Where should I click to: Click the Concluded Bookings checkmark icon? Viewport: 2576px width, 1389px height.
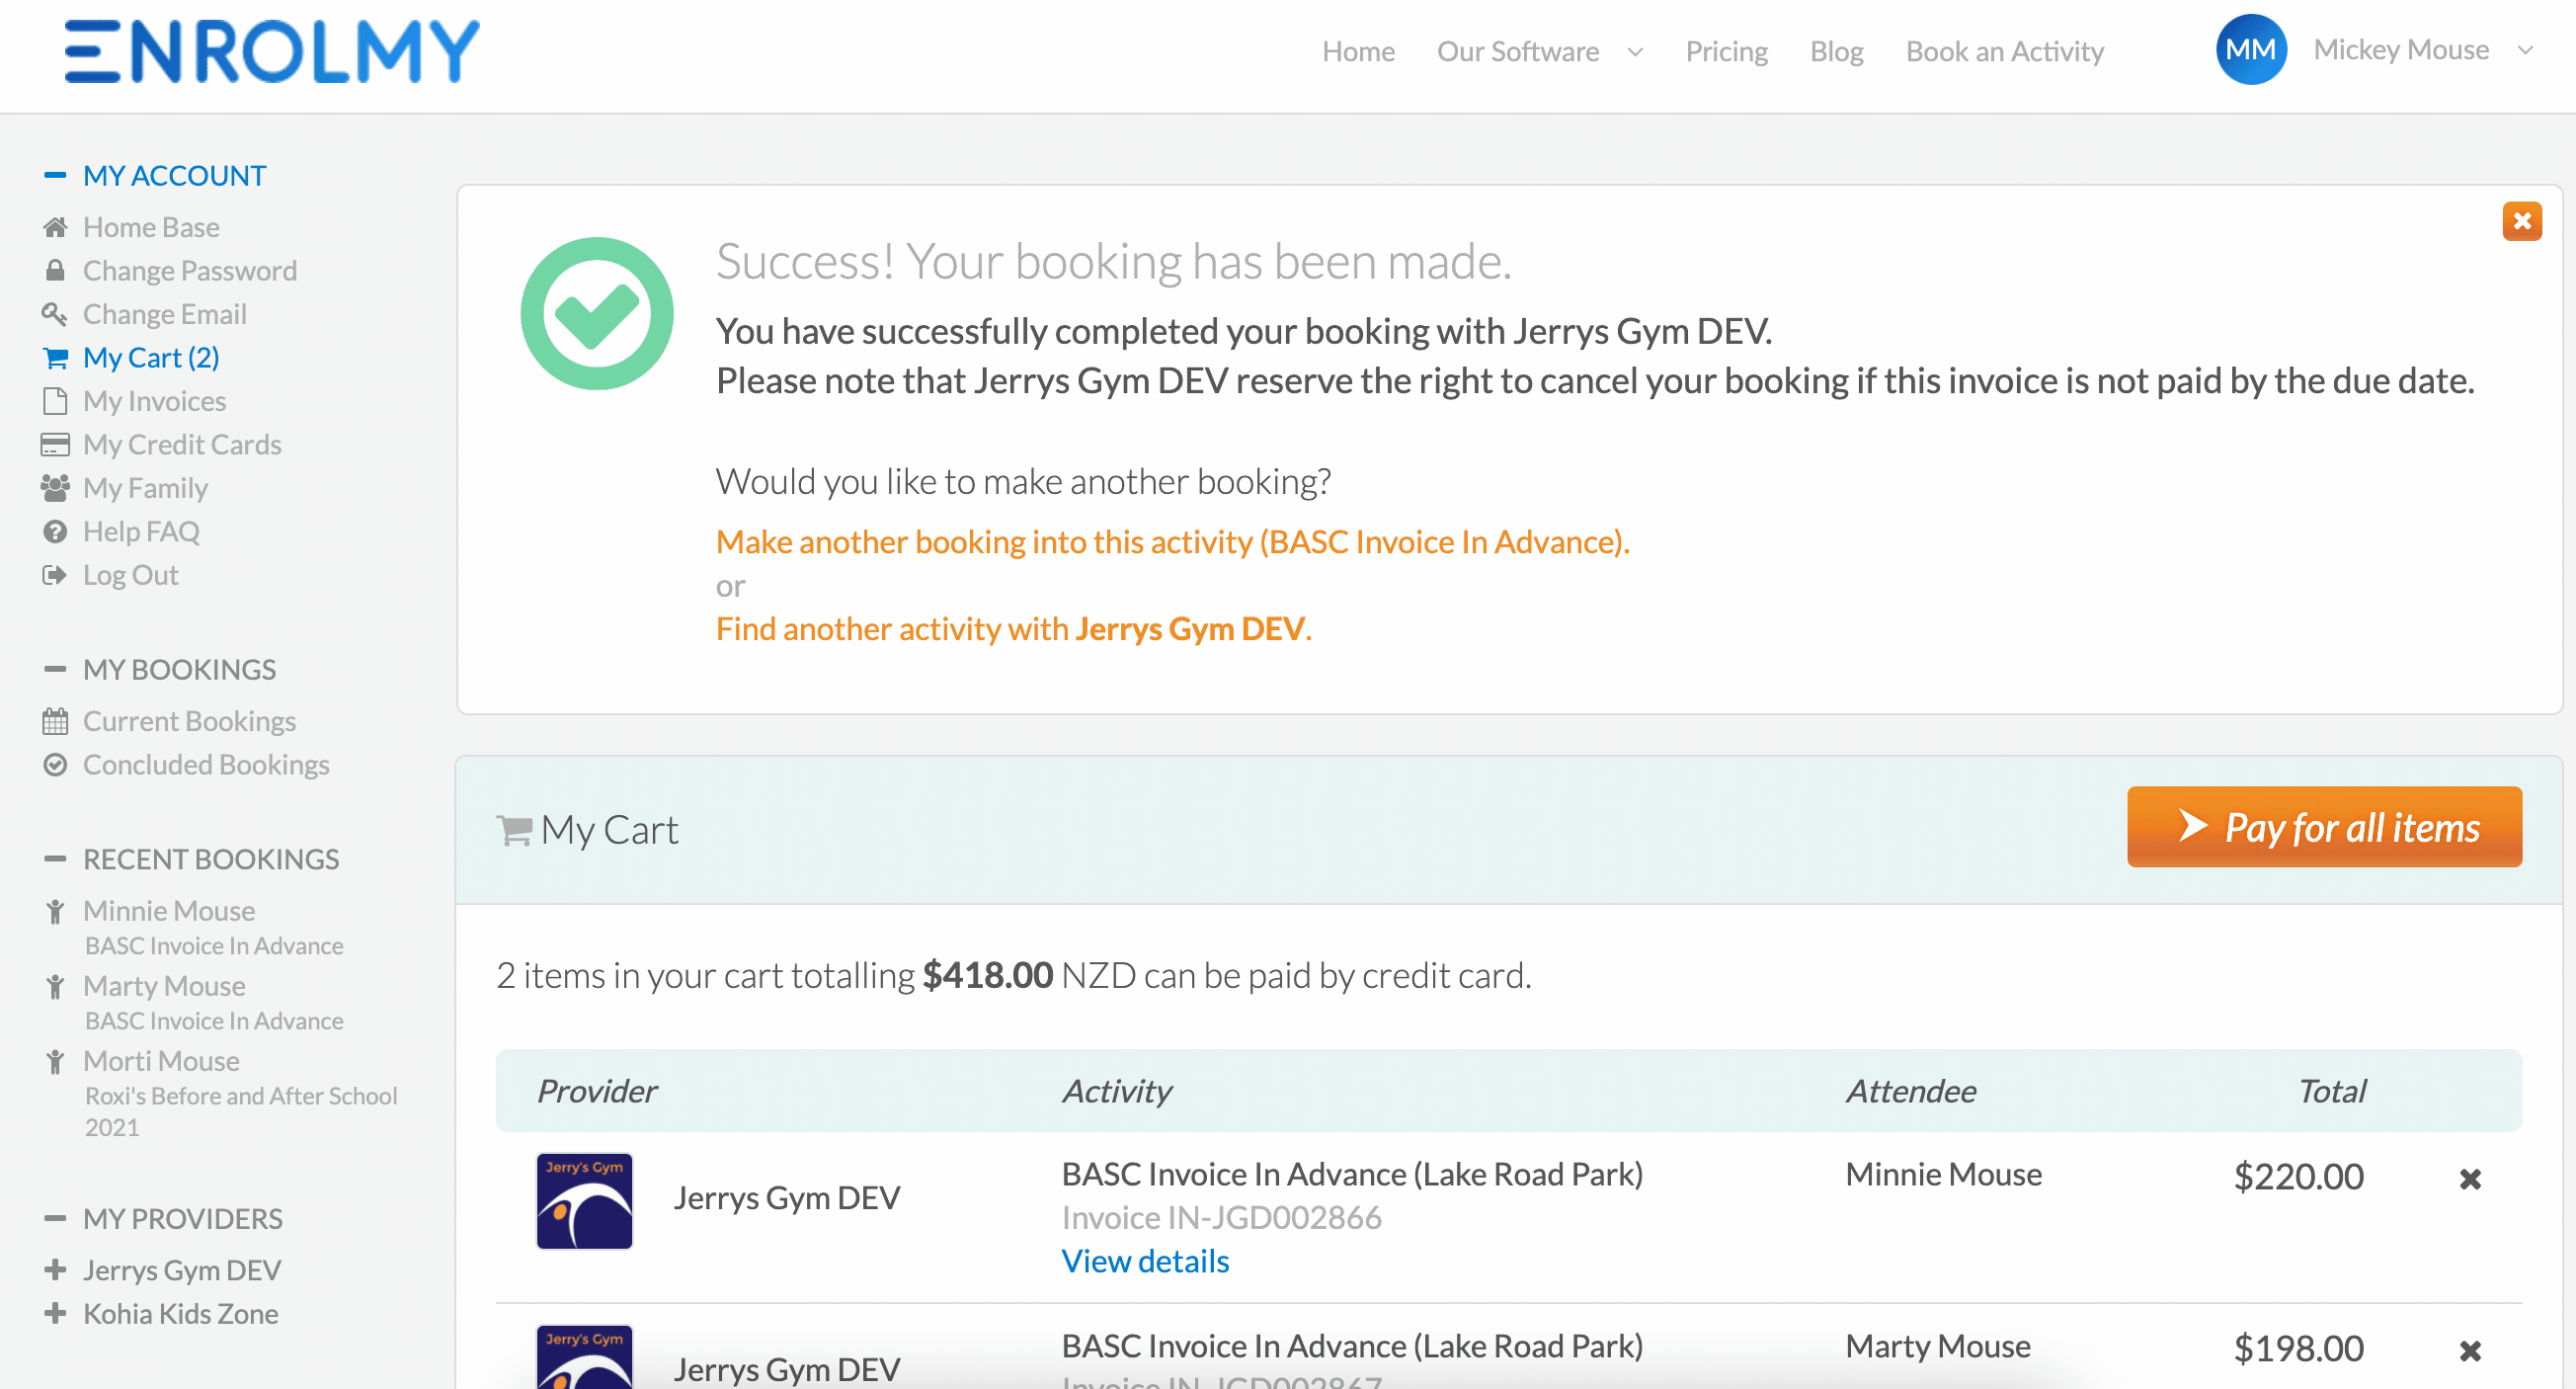coord(55,764)
